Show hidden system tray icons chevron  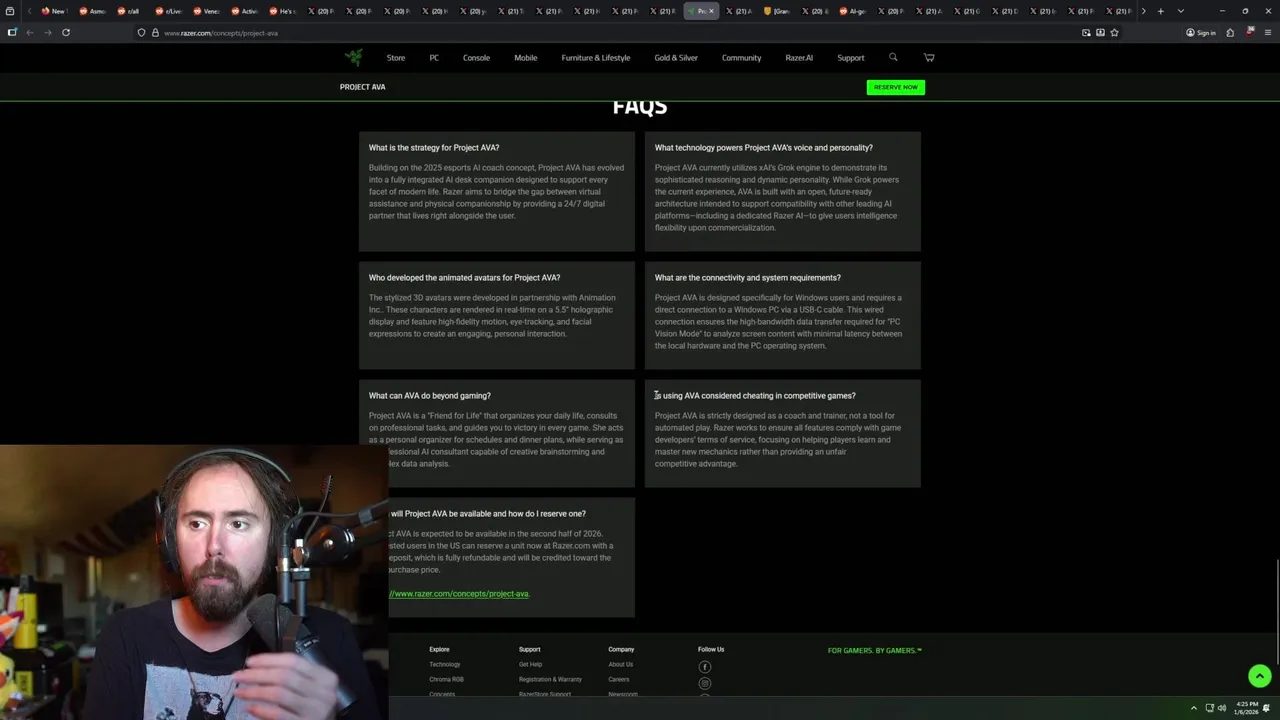click(x=1193, y=707)
